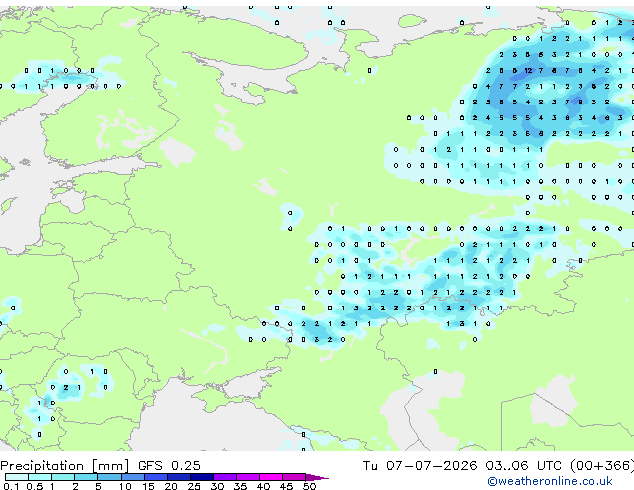Click the 1–2 mm legend color swatch
Screen dimensions: 634x490
[63, 477]
